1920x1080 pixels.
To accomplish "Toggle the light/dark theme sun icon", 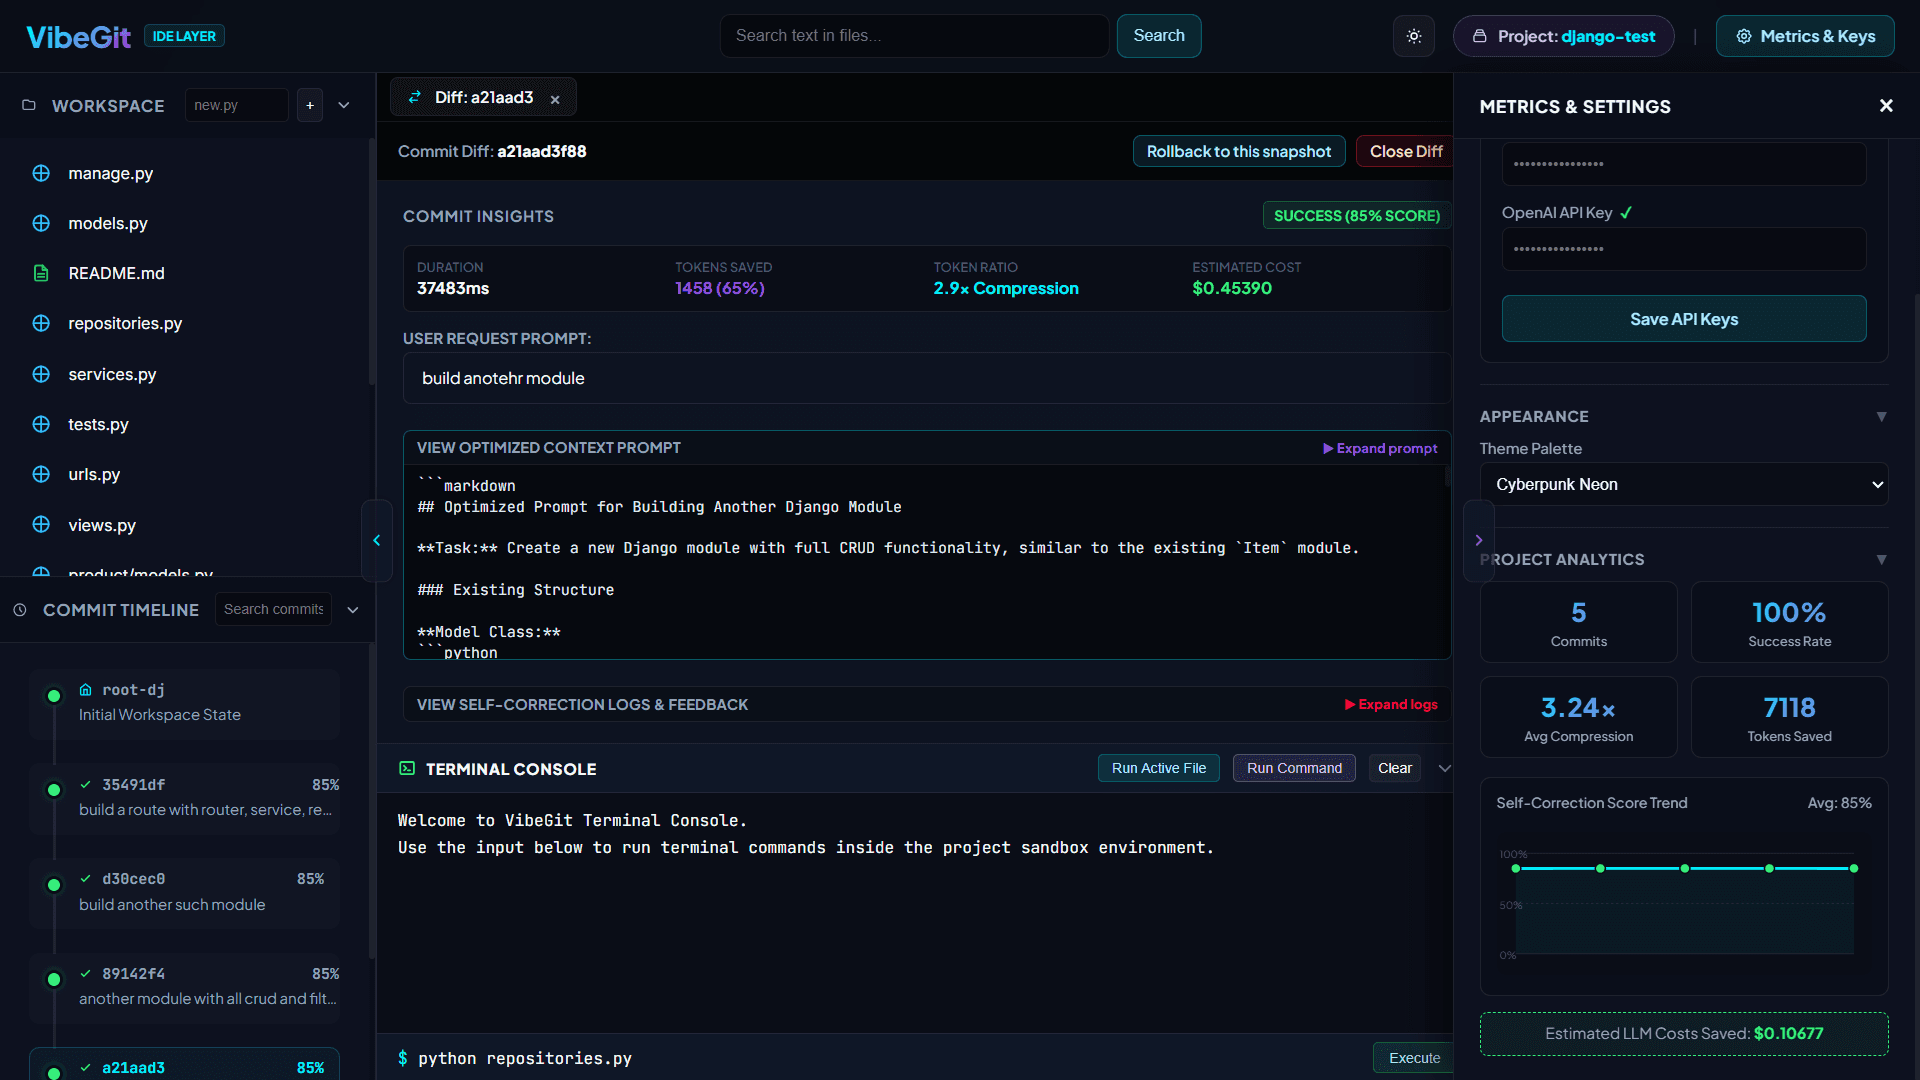I will [1414, 36].
